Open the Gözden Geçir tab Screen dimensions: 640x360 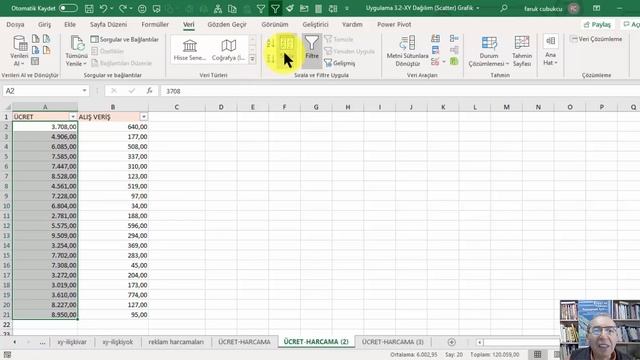click(227, 24)
